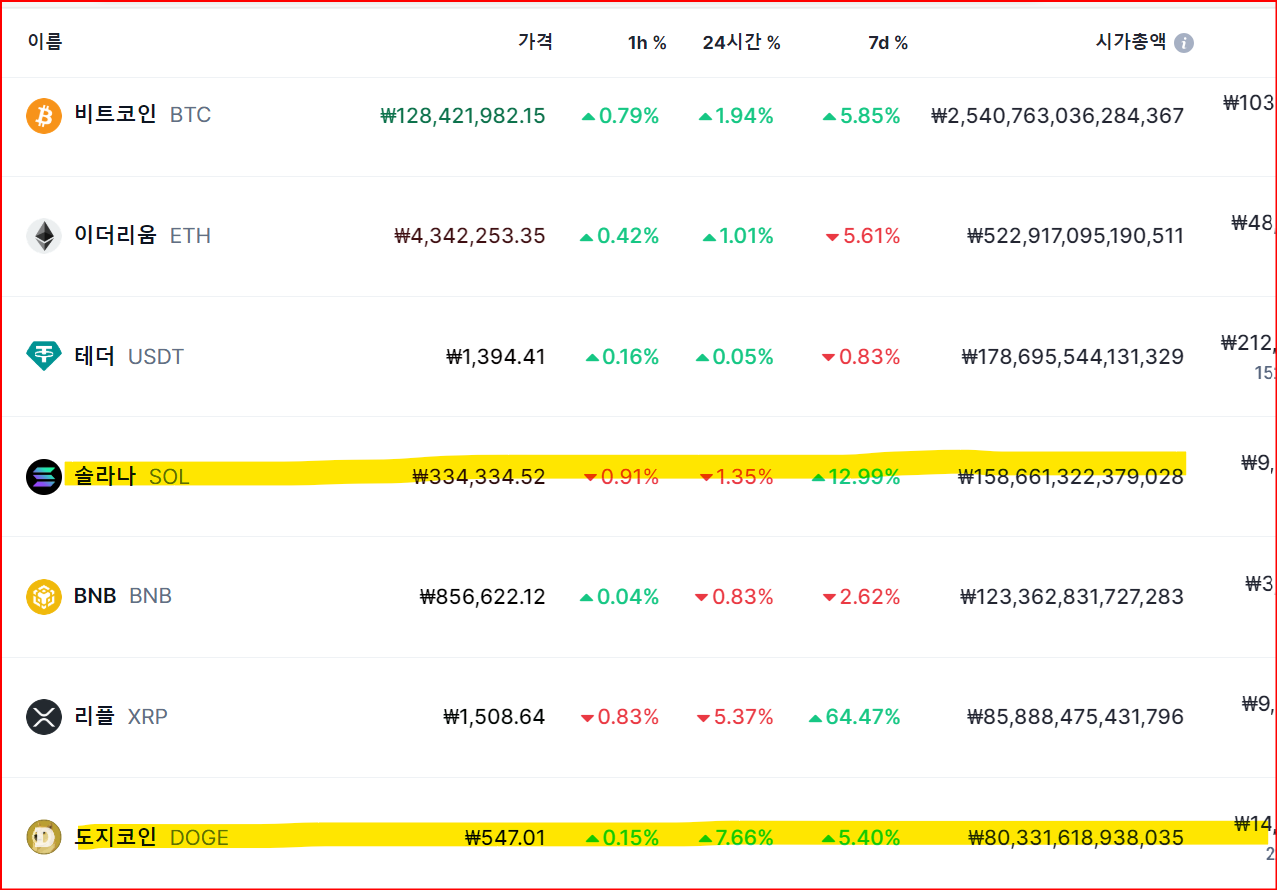Click Dogecoin's 7d change 5.40%
The height and width of the screenshot is (890, 1277).
[862, 838]
